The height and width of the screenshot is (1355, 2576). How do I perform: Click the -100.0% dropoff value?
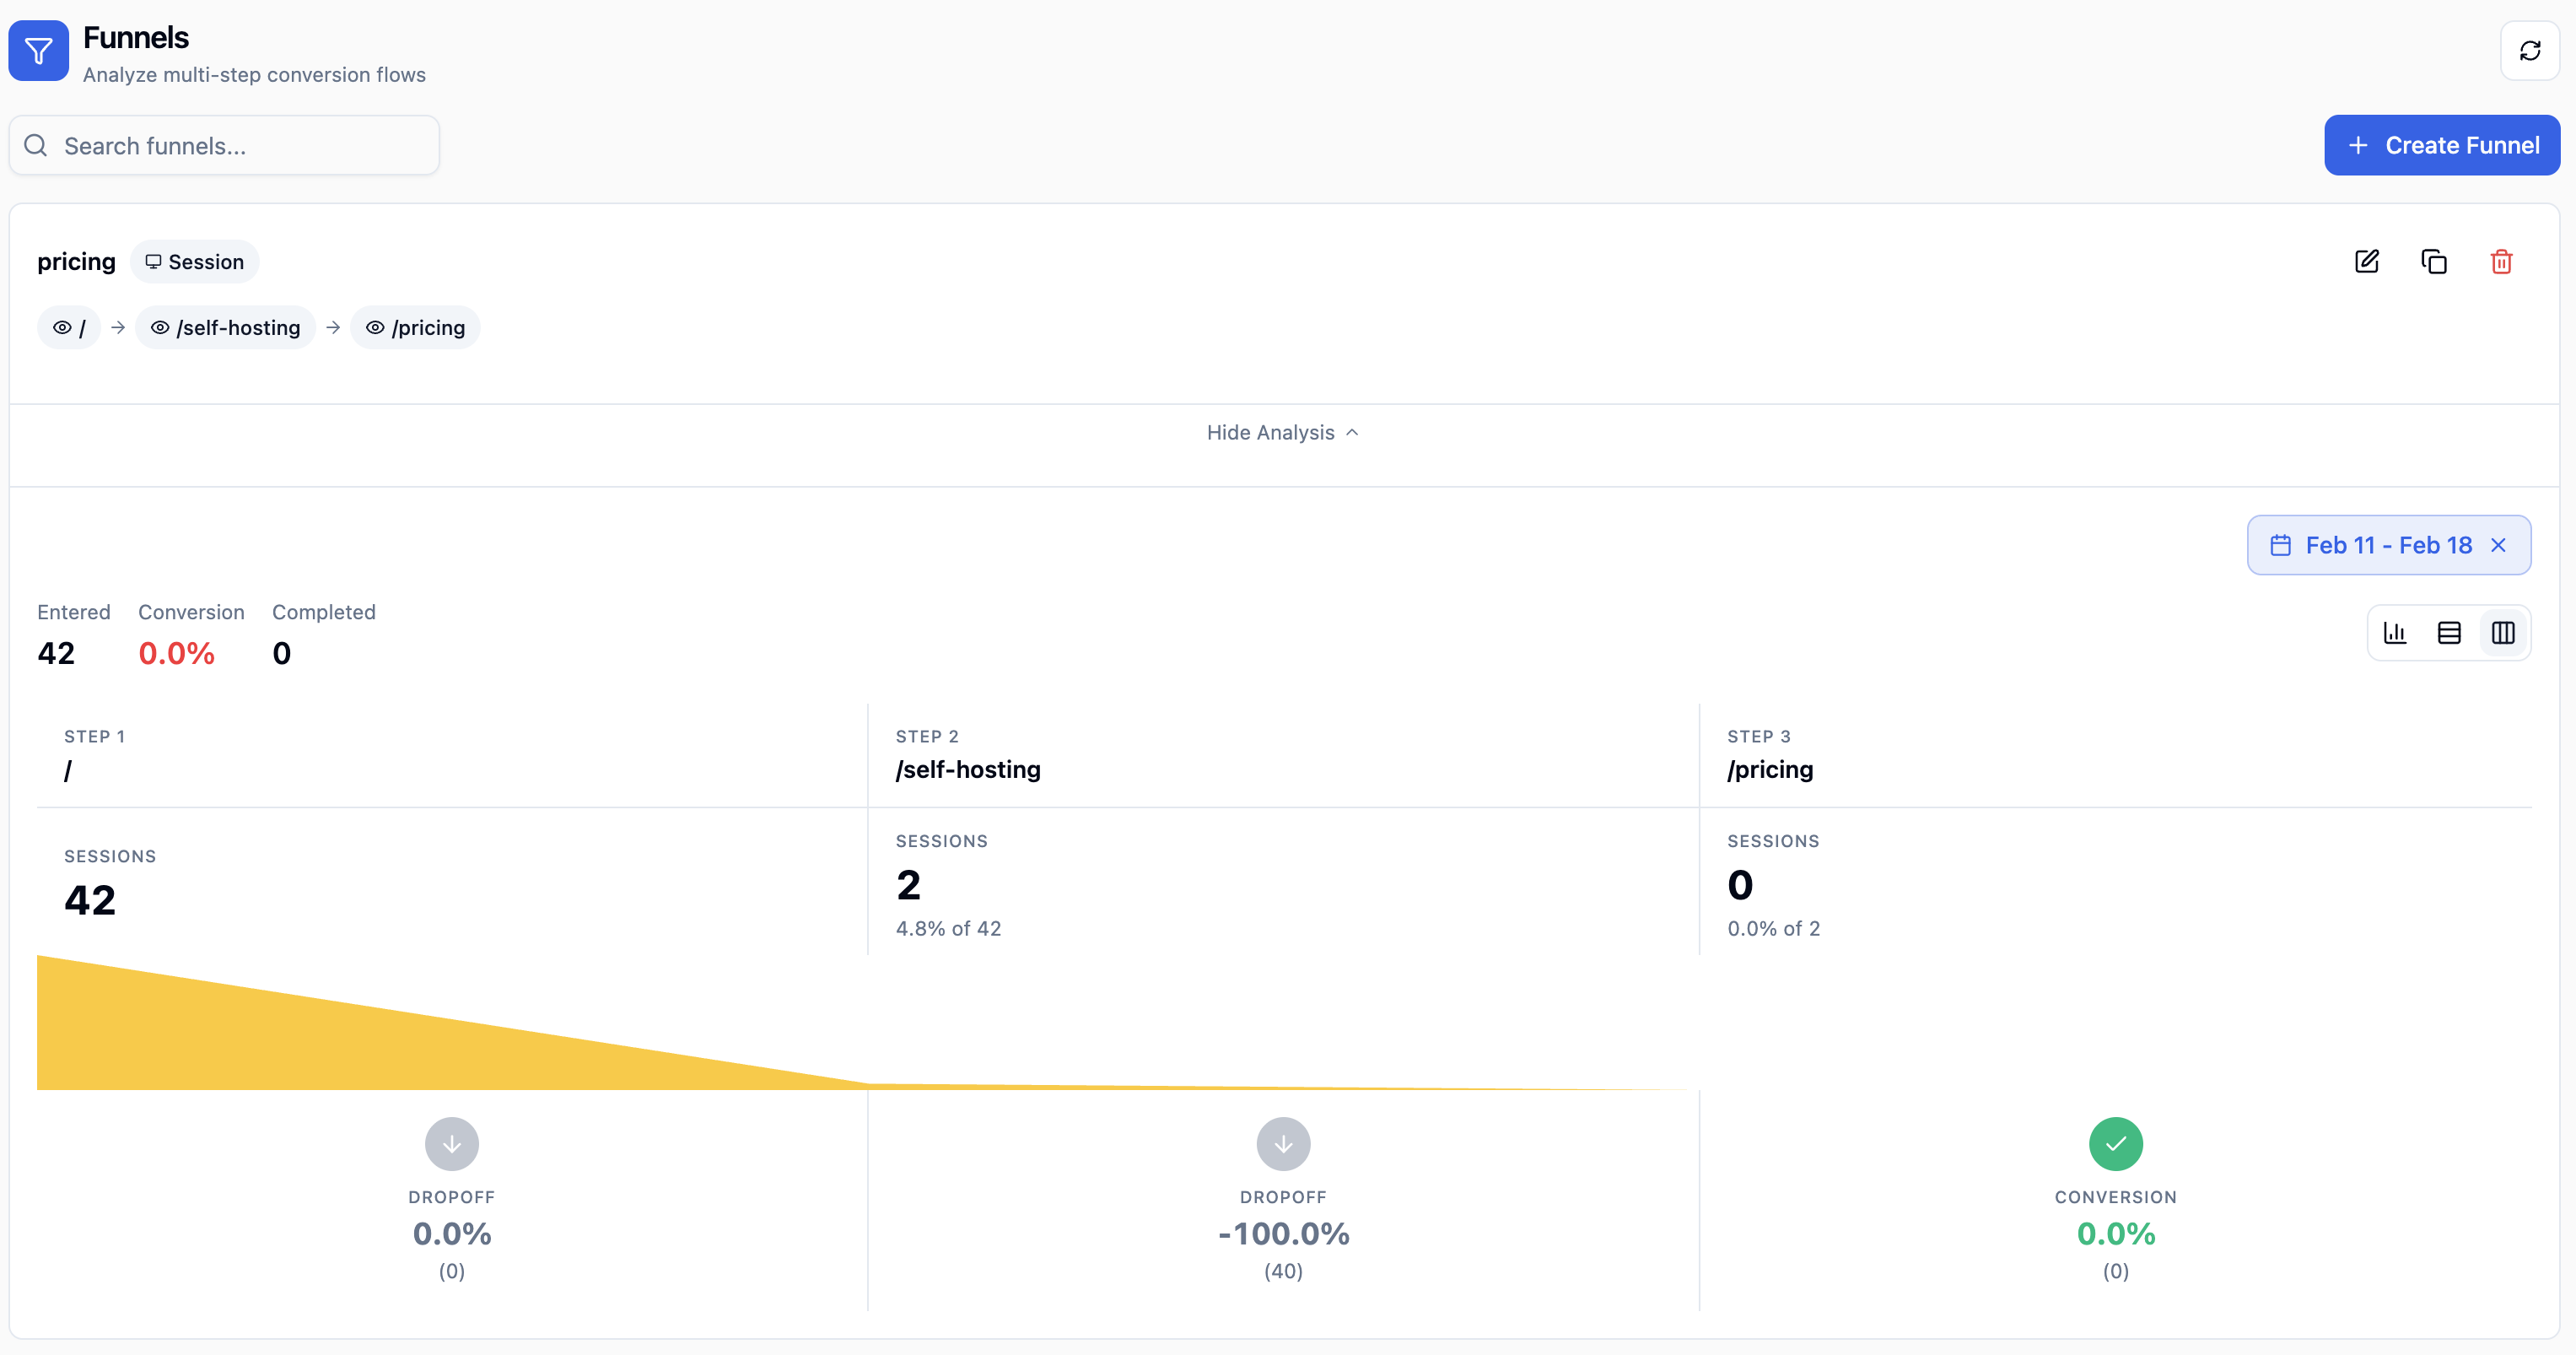tap(1283, 1234)
